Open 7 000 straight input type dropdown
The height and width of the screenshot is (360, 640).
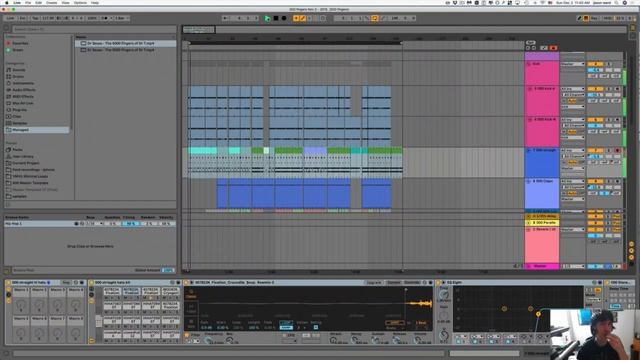[x=573, y=151]
